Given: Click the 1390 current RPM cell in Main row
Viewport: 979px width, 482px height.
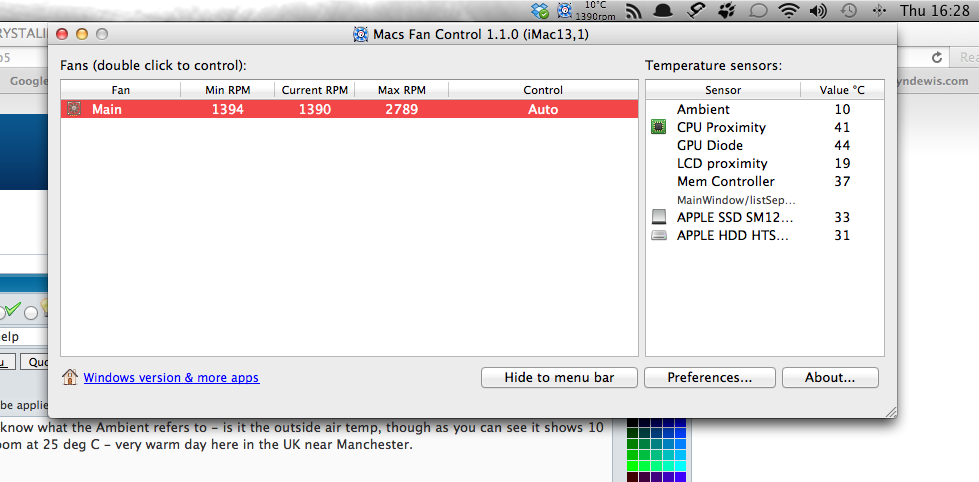Looking at the screenshot, I should click(315, 109).
